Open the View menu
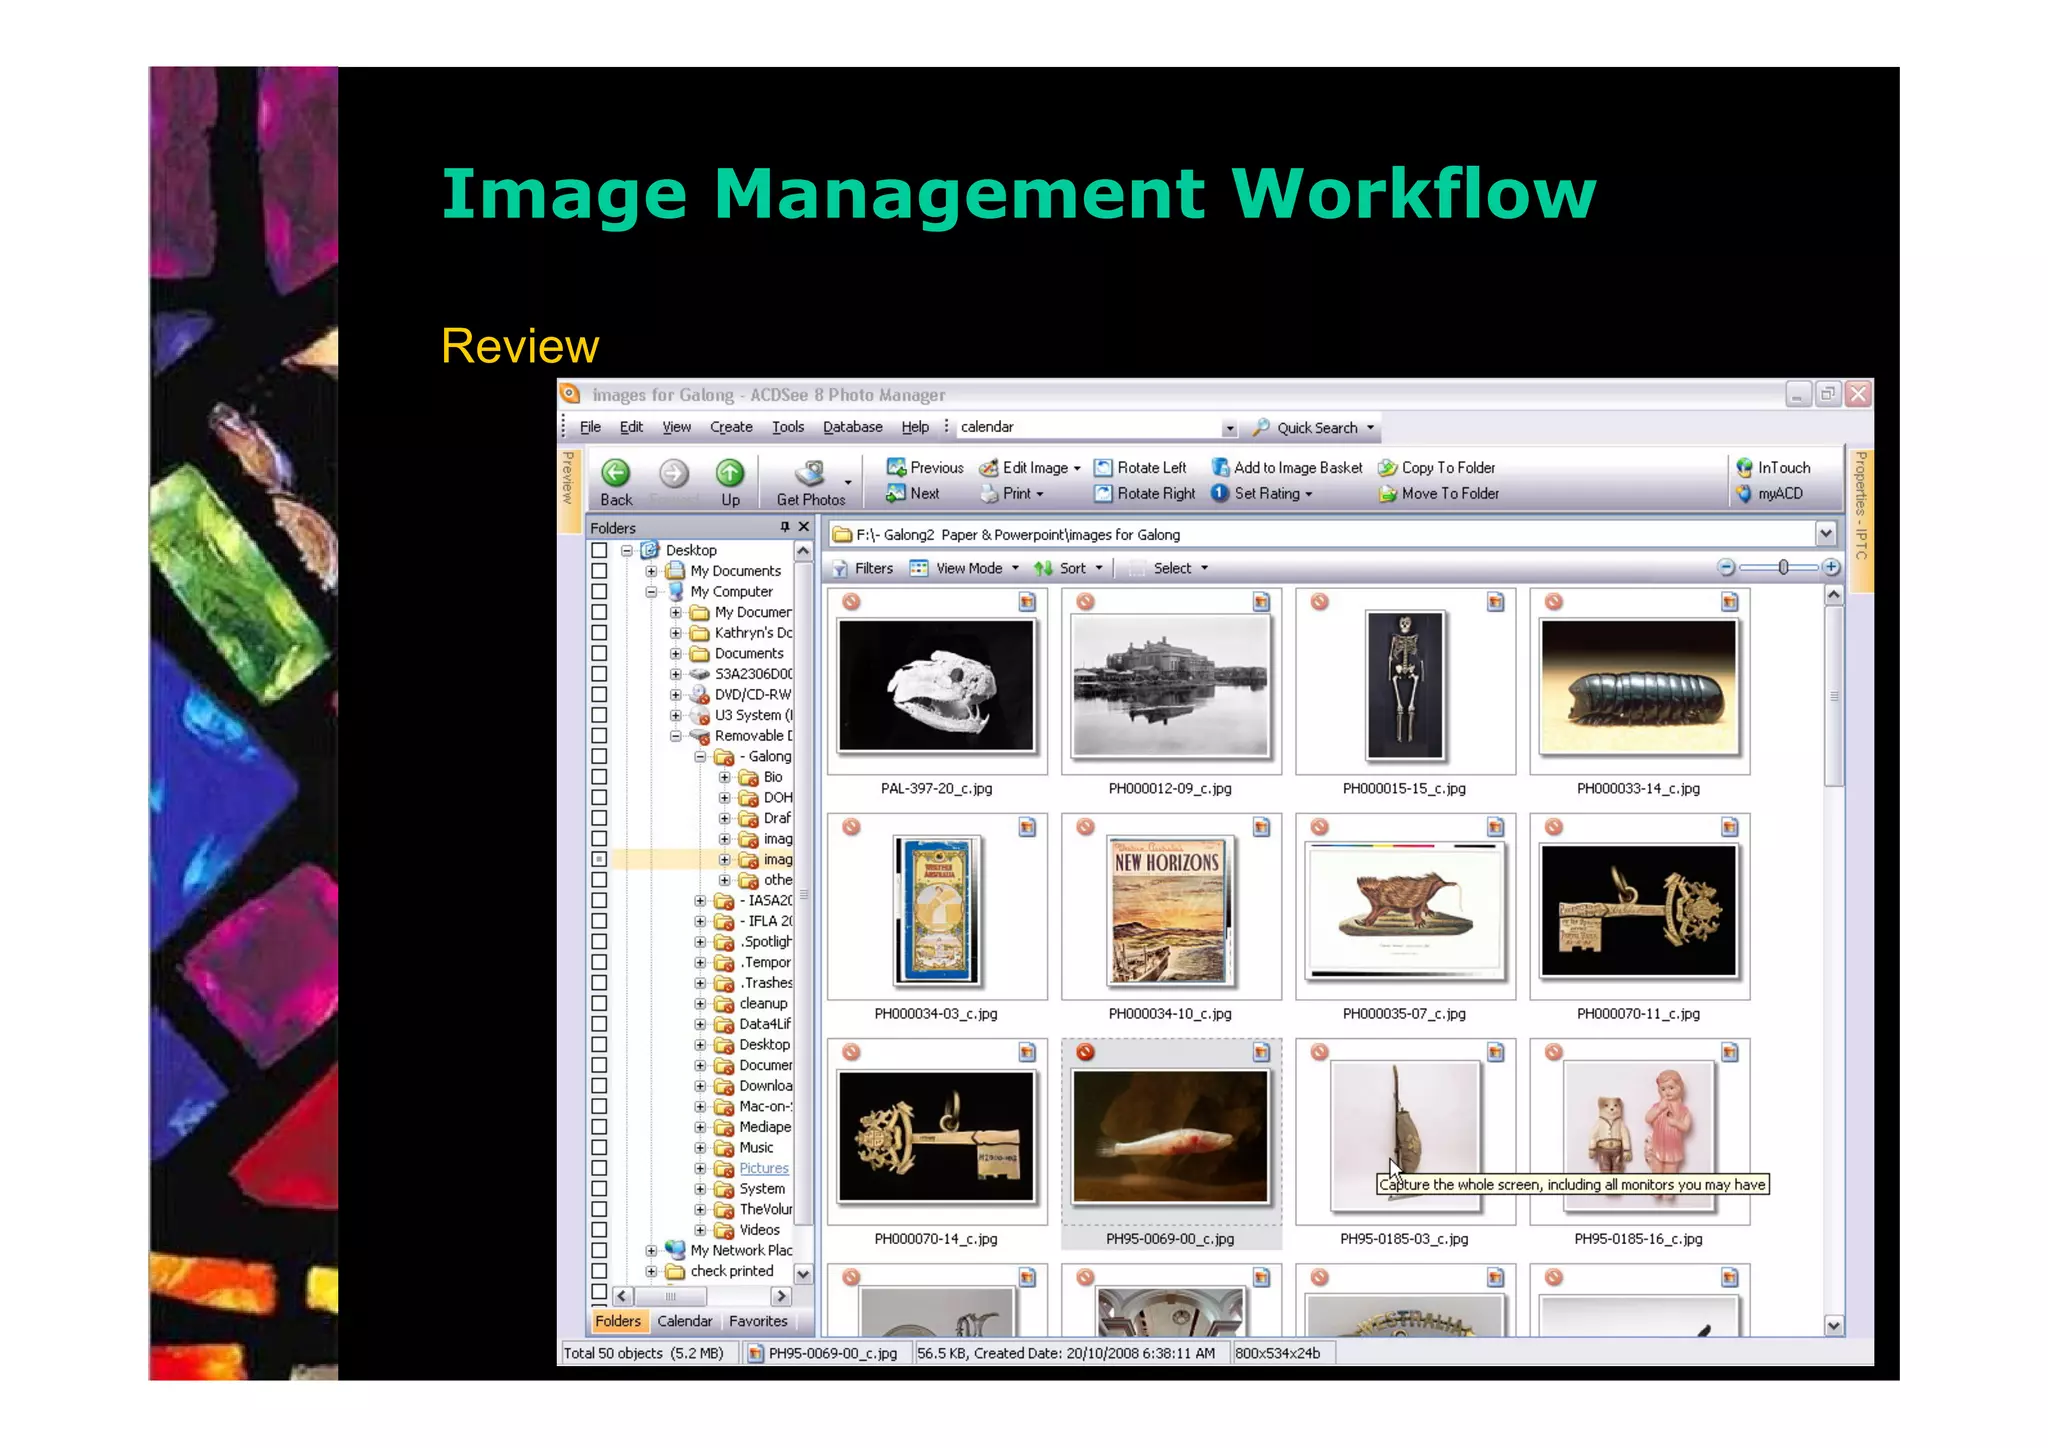 [x=676, y=427]
